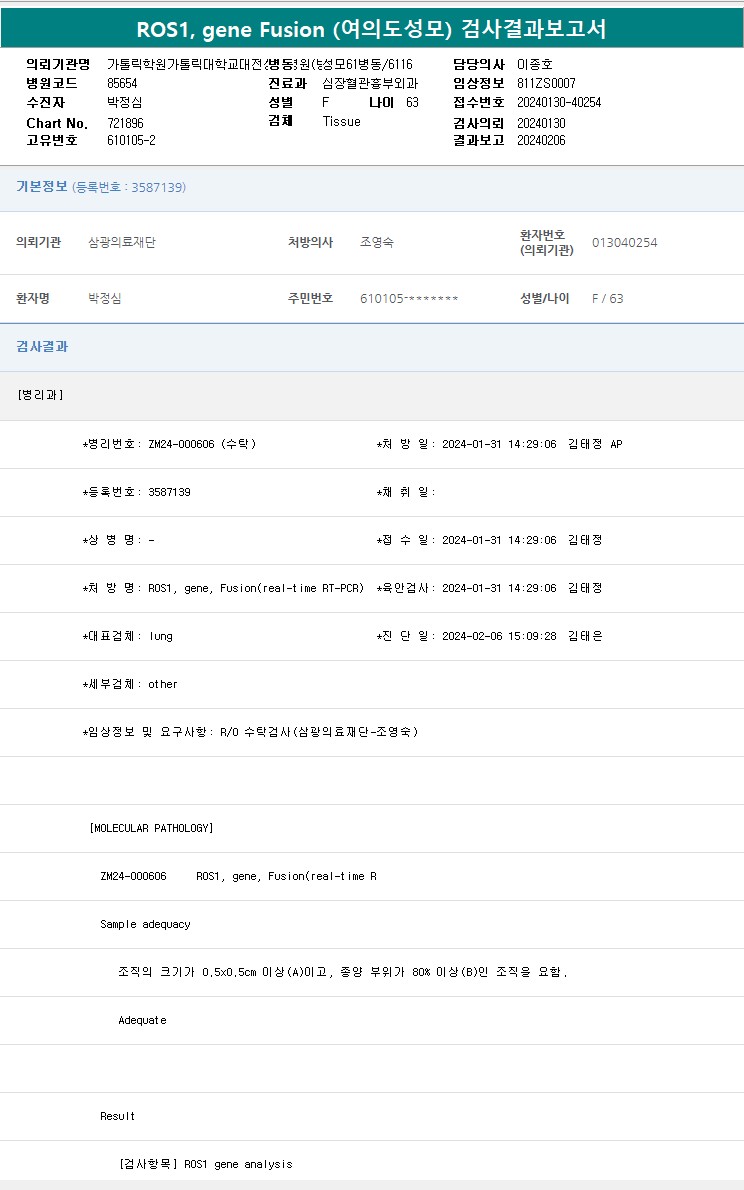The height and width of the screenshot is (1190, 744).
Task: Click the Adequate sample result text
Action: pyautogui.click(x=142, y=1020)
